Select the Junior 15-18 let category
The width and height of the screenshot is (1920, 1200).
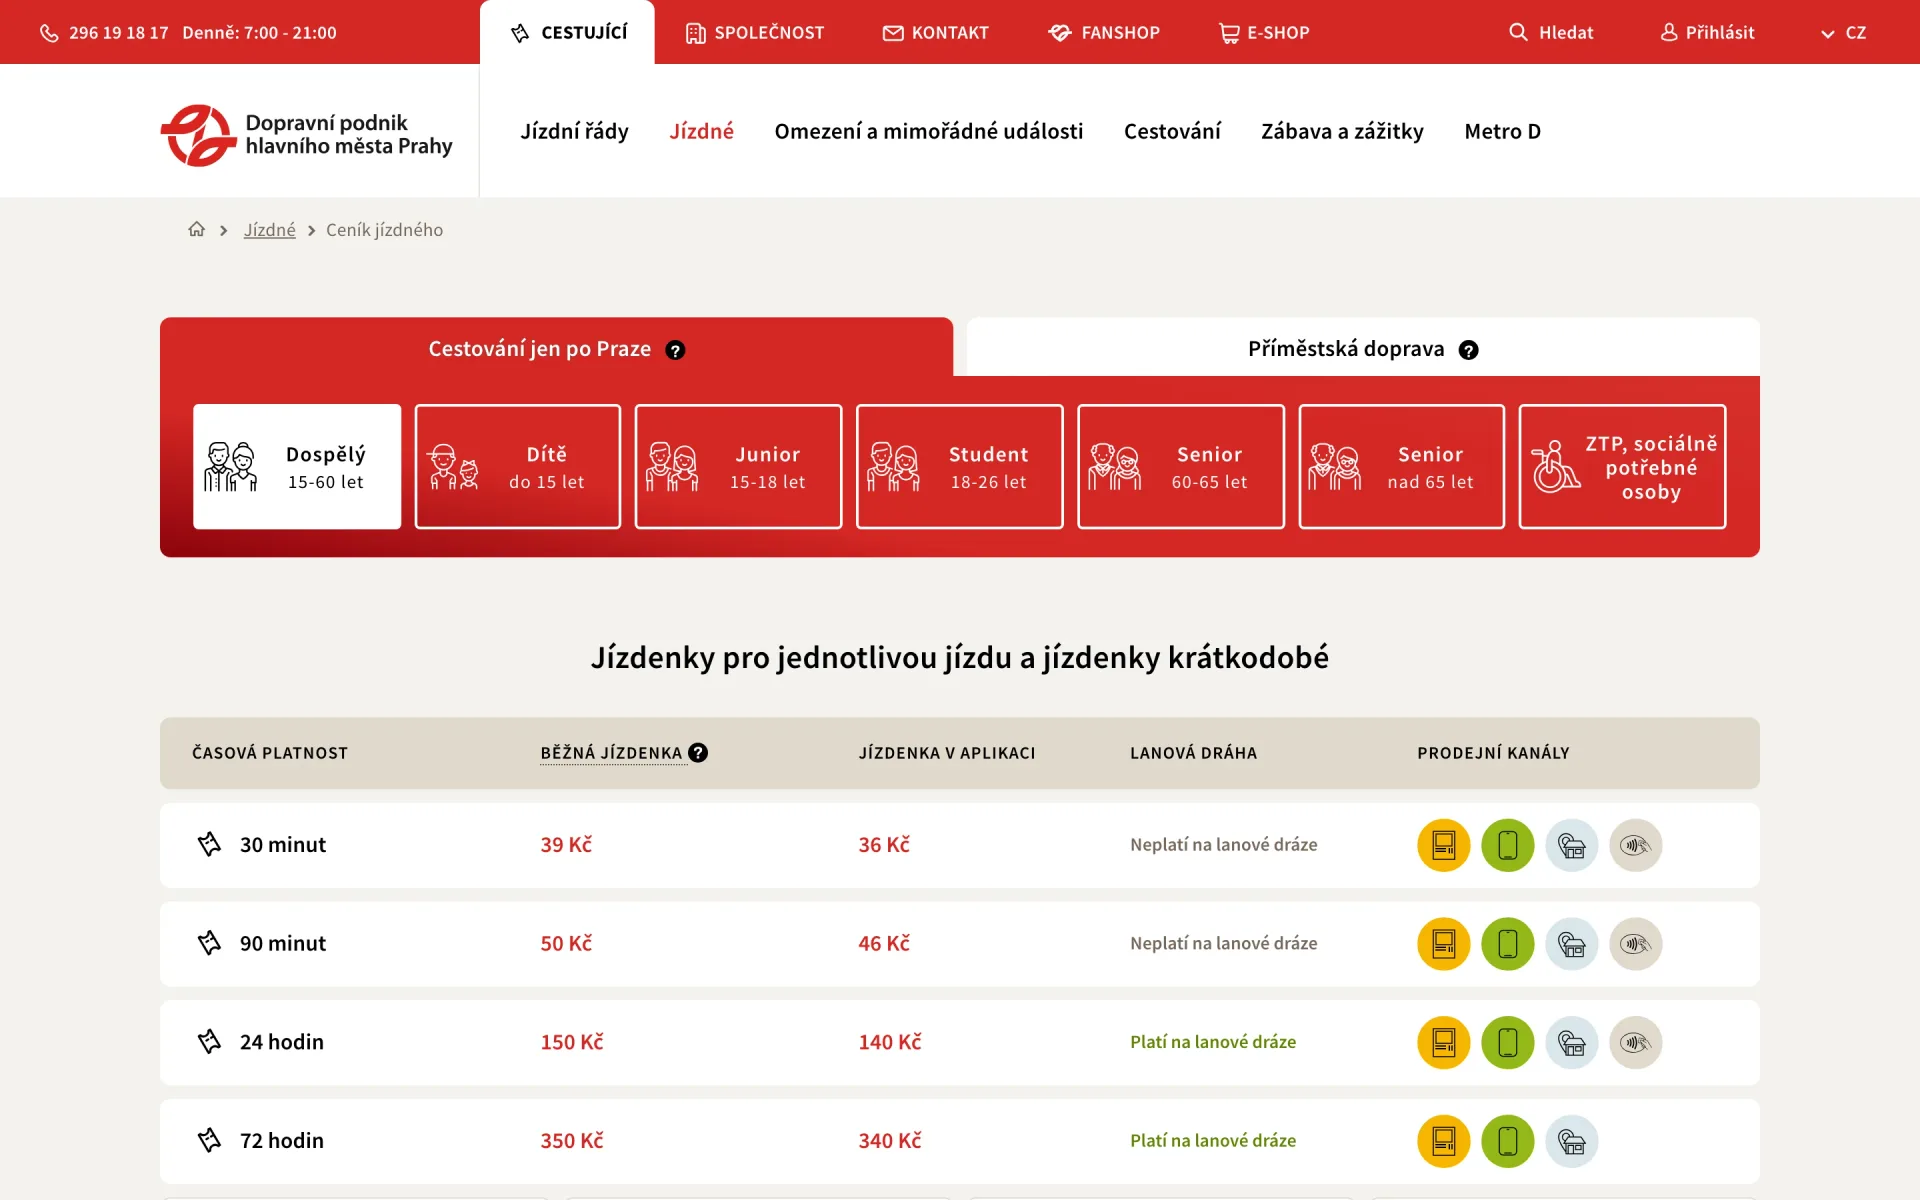738,467
